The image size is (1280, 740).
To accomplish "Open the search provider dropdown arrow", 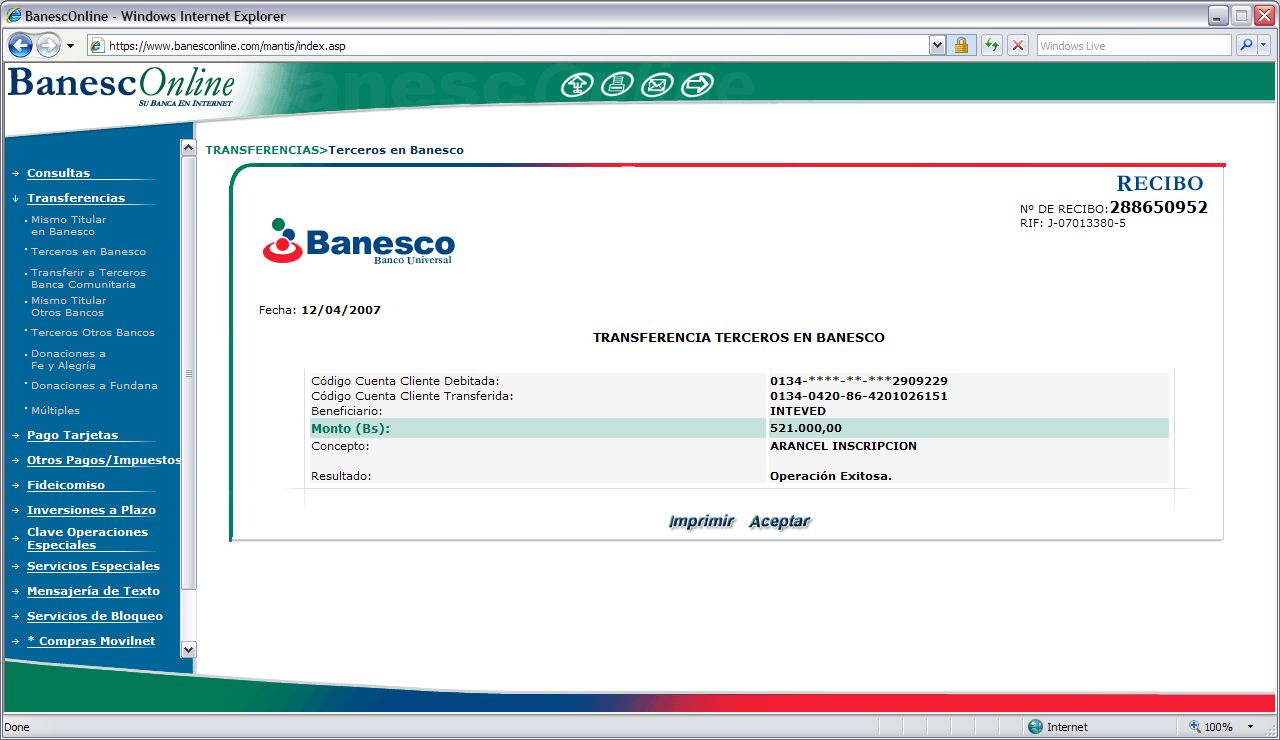I will click(1263, 45).
